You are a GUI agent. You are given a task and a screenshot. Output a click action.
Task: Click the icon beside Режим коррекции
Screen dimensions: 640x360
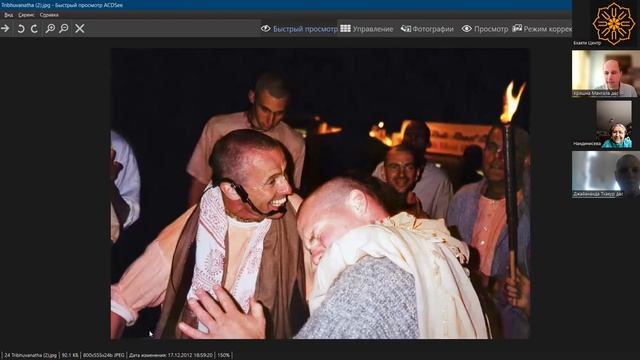point(517,29)
